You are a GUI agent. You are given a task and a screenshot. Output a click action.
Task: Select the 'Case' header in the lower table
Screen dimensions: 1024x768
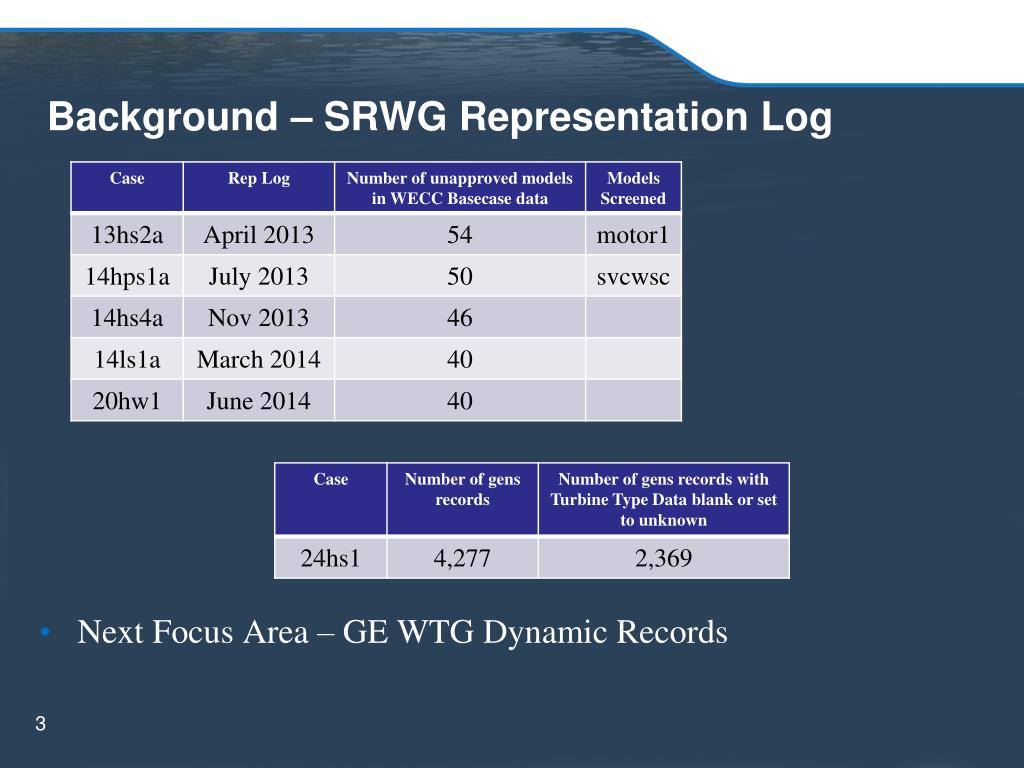(x=330, y=499)
